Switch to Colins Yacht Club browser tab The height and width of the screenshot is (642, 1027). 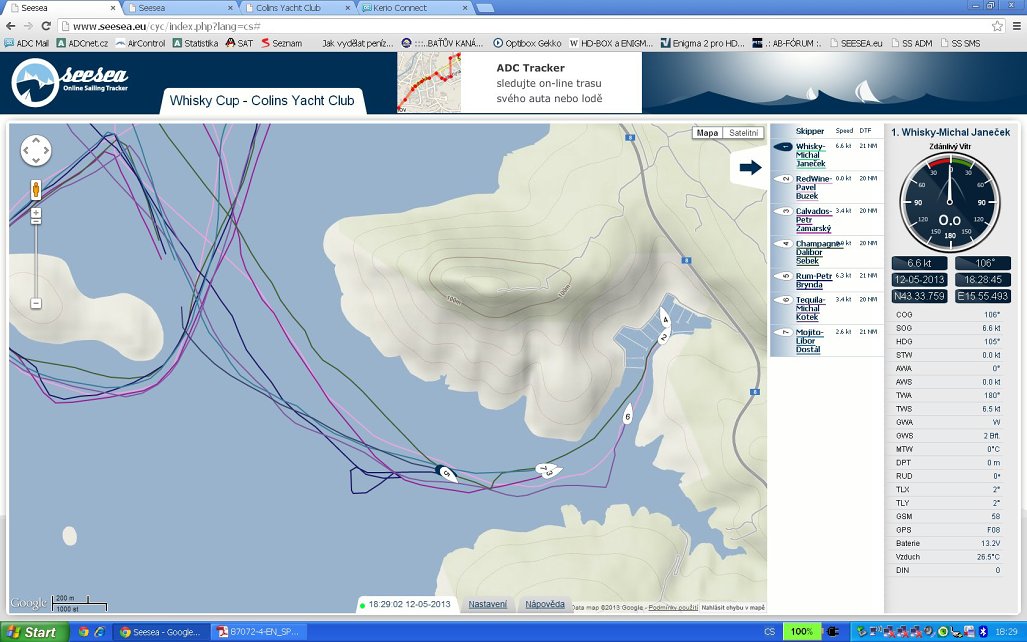[x=295, y=8]
